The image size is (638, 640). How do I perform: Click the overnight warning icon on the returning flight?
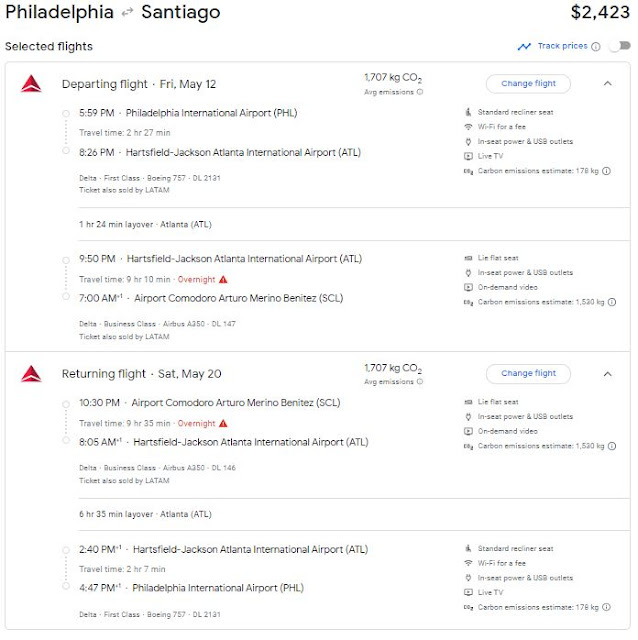point(224,423)
